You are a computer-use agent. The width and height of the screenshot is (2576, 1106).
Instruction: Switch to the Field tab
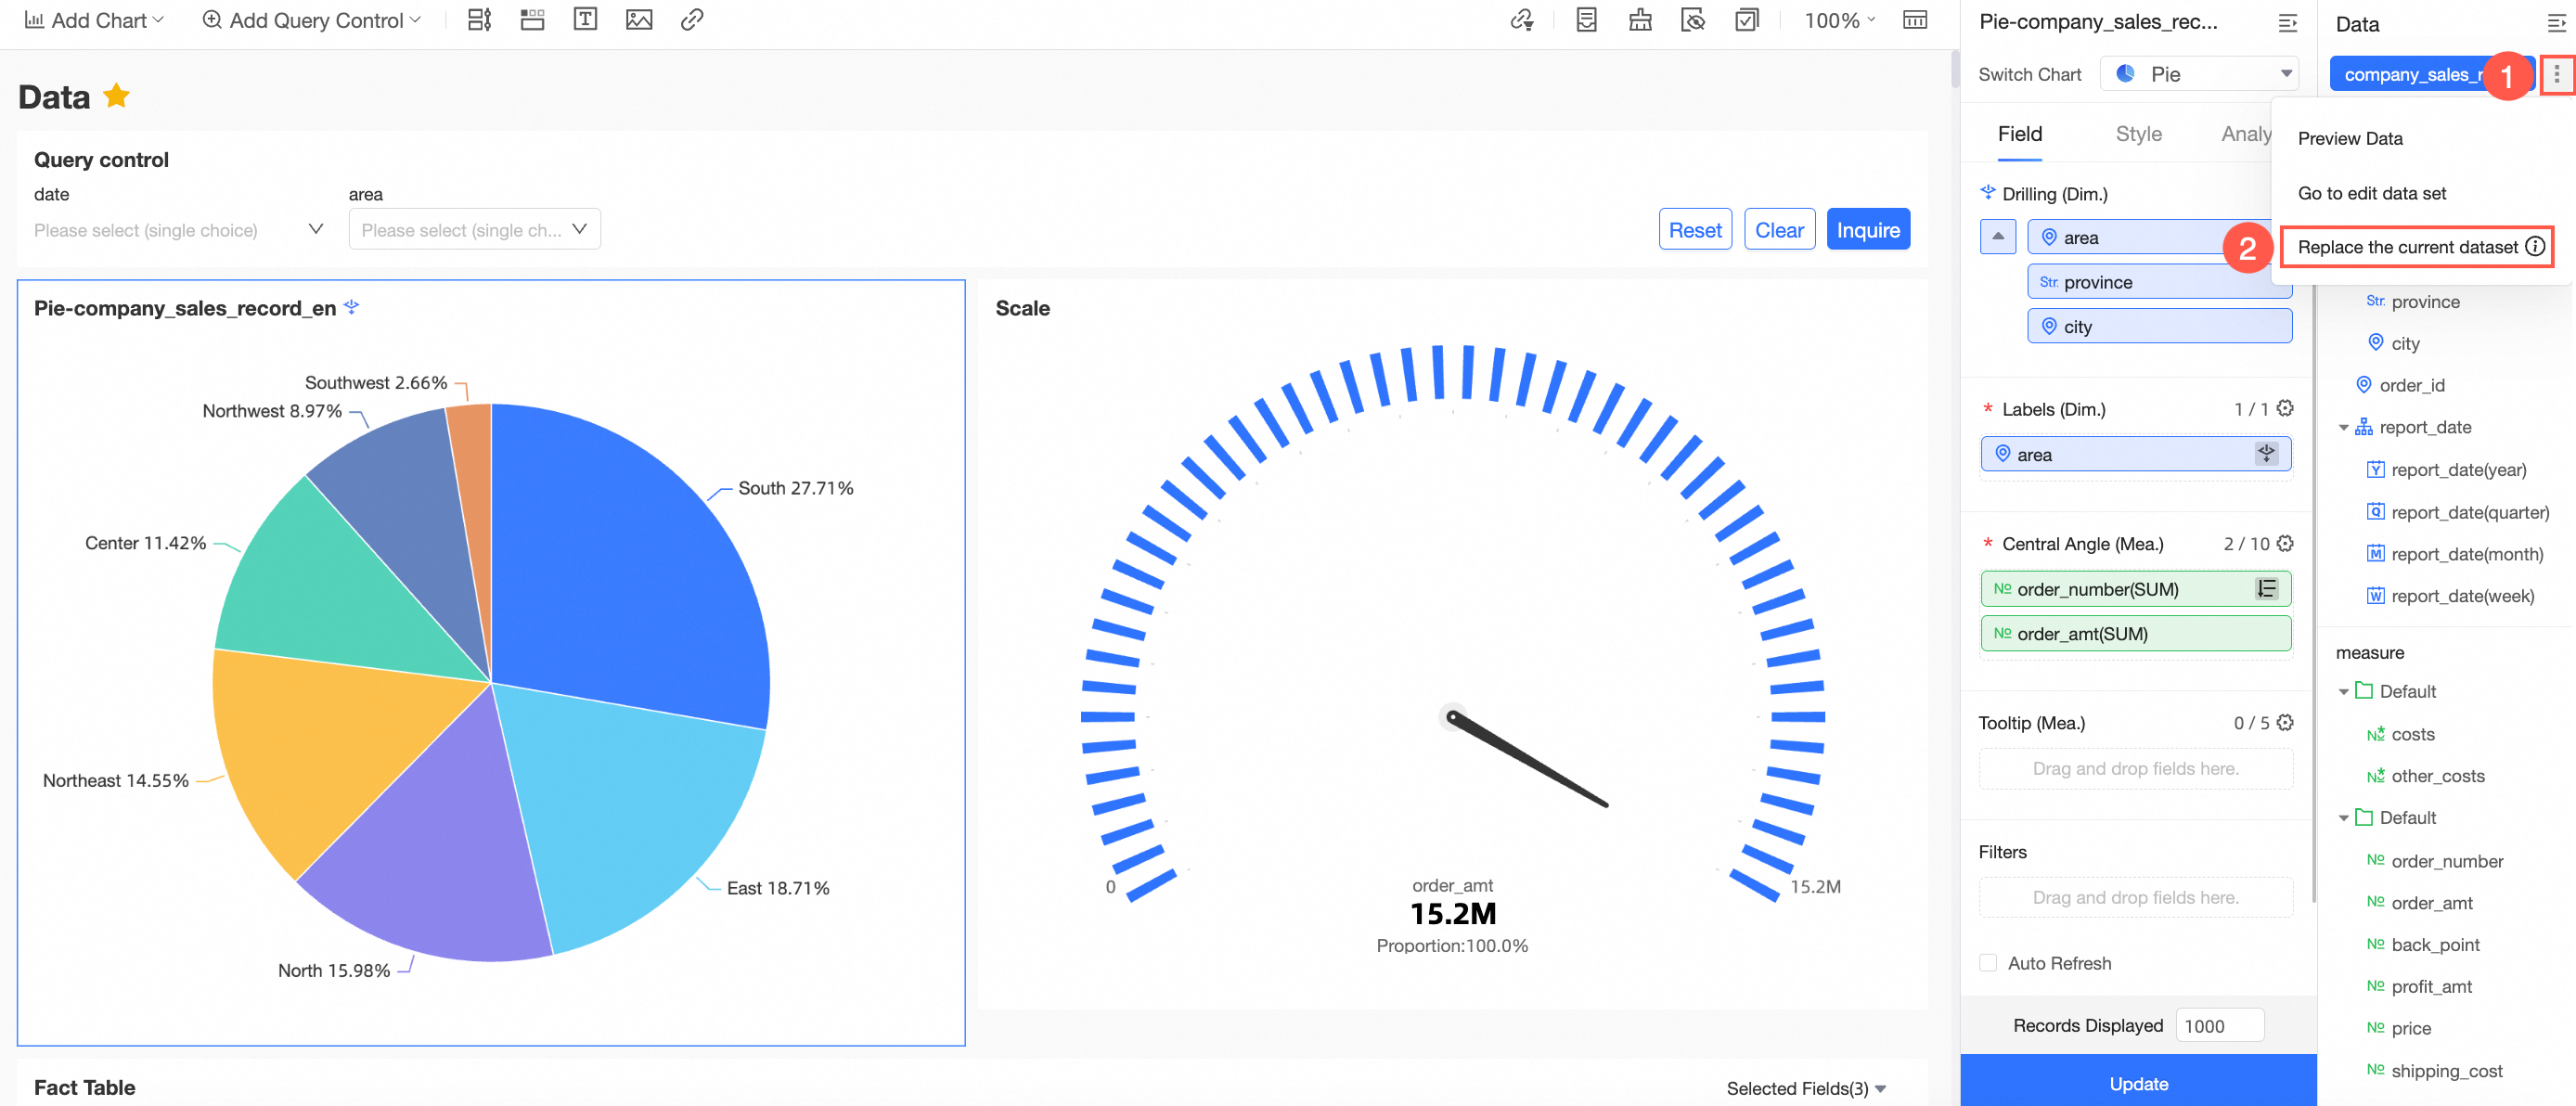(2019, 134)
